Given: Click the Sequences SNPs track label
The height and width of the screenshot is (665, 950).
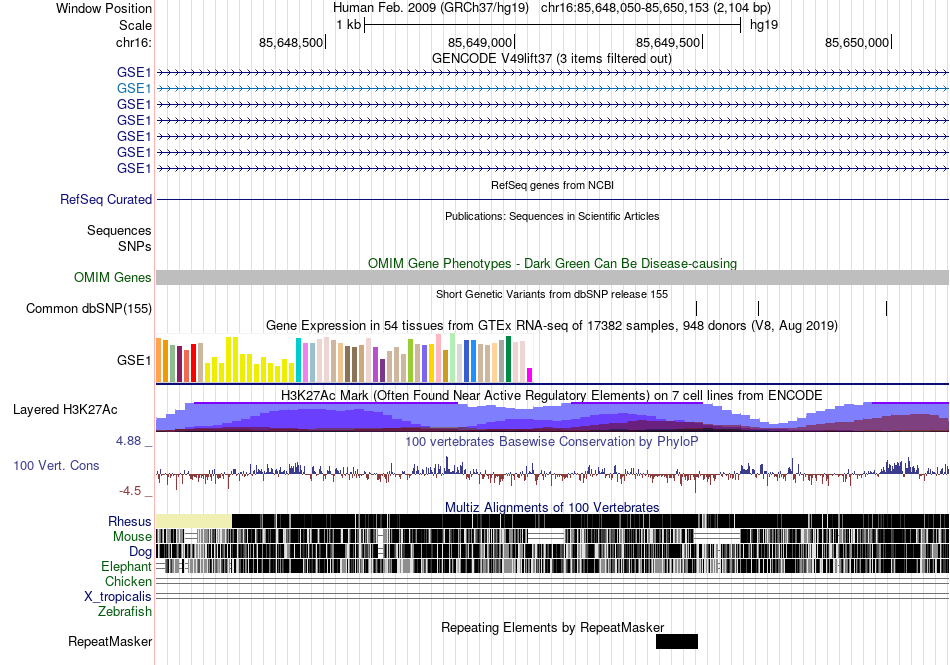Looking at the screenshot, I should coord(119,239).
